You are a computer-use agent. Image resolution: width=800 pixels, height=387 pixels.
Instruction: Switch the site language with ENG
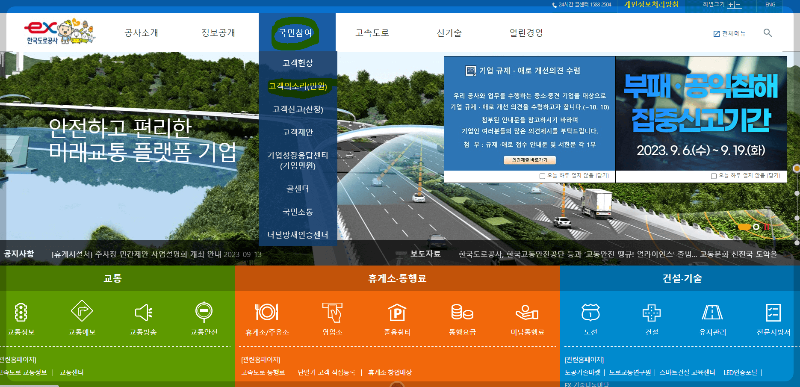770,4
